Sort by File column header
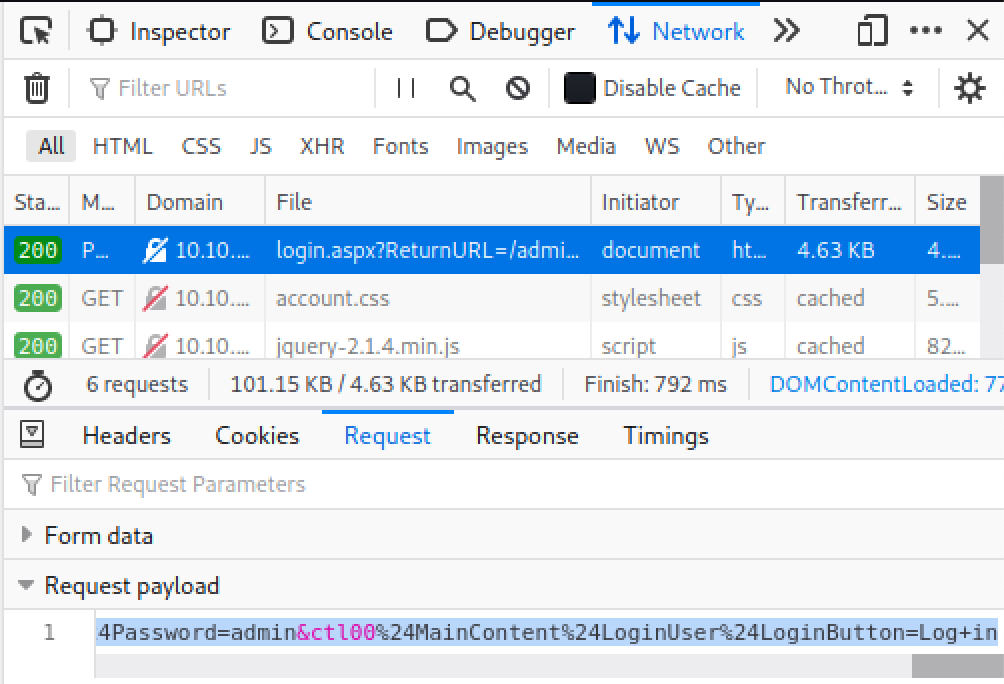 point(428,202)
